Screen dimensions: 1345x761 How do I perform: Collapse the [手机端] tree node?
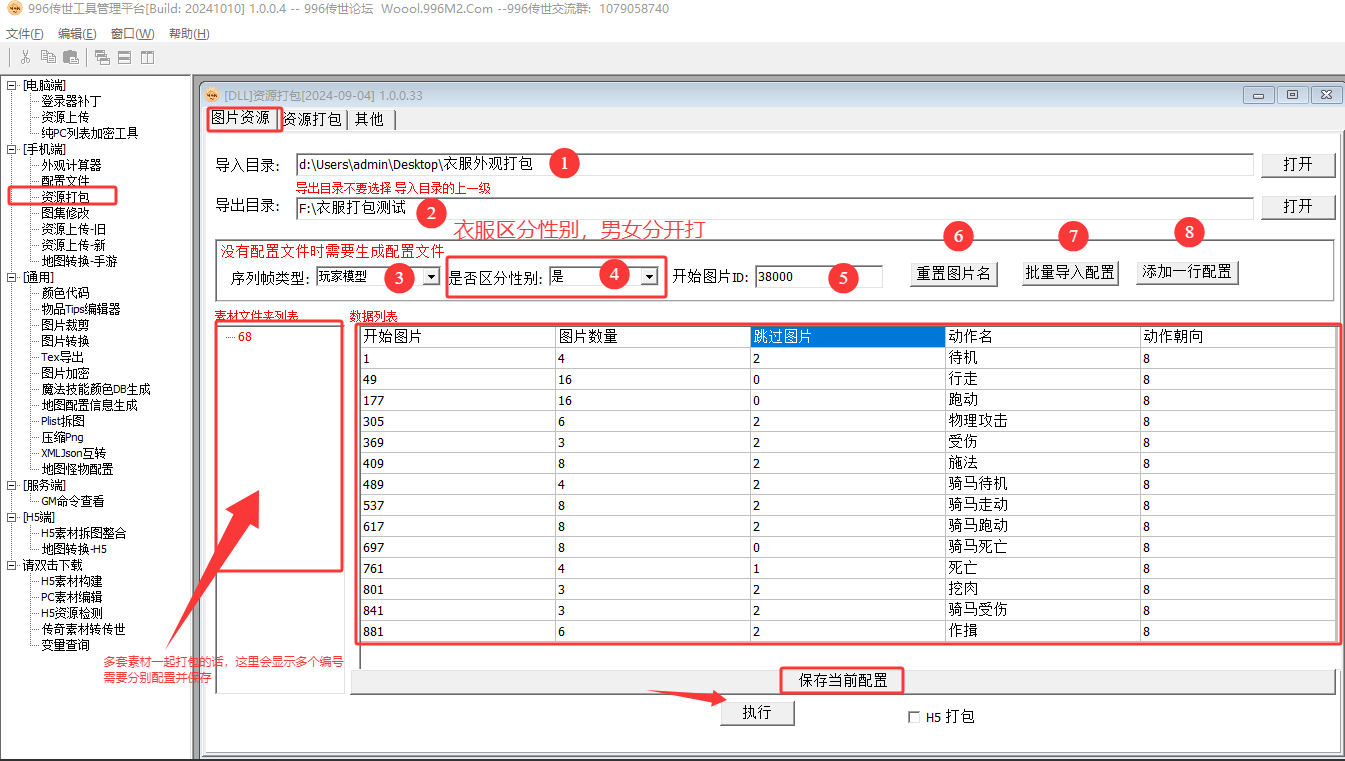[12, 149]
